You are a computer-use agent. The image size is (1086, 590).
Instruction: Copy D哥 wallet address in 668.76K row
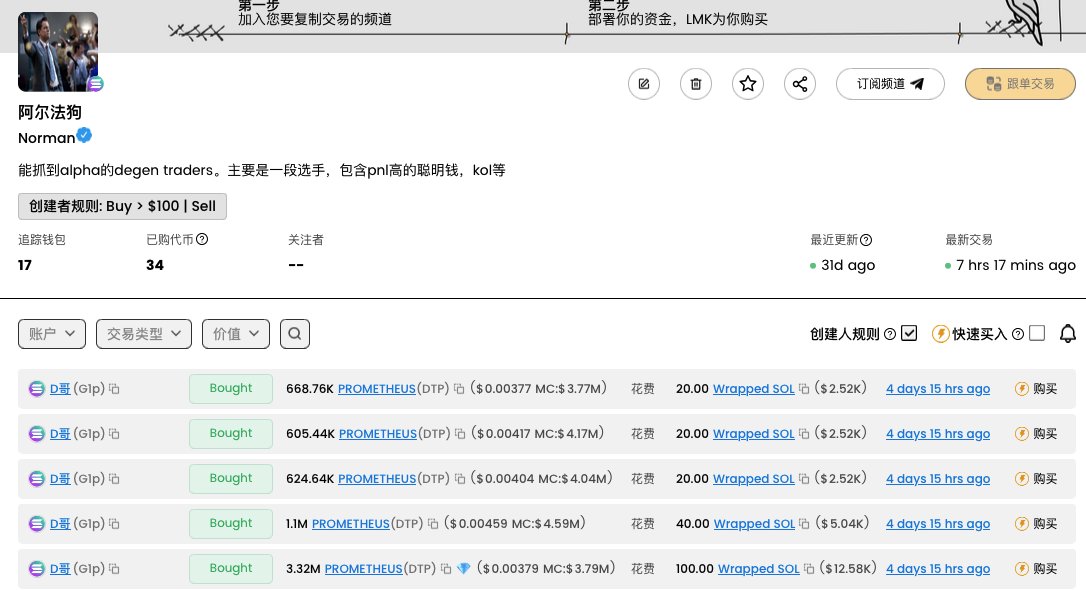pyautogui.click(x=114, y=388)
